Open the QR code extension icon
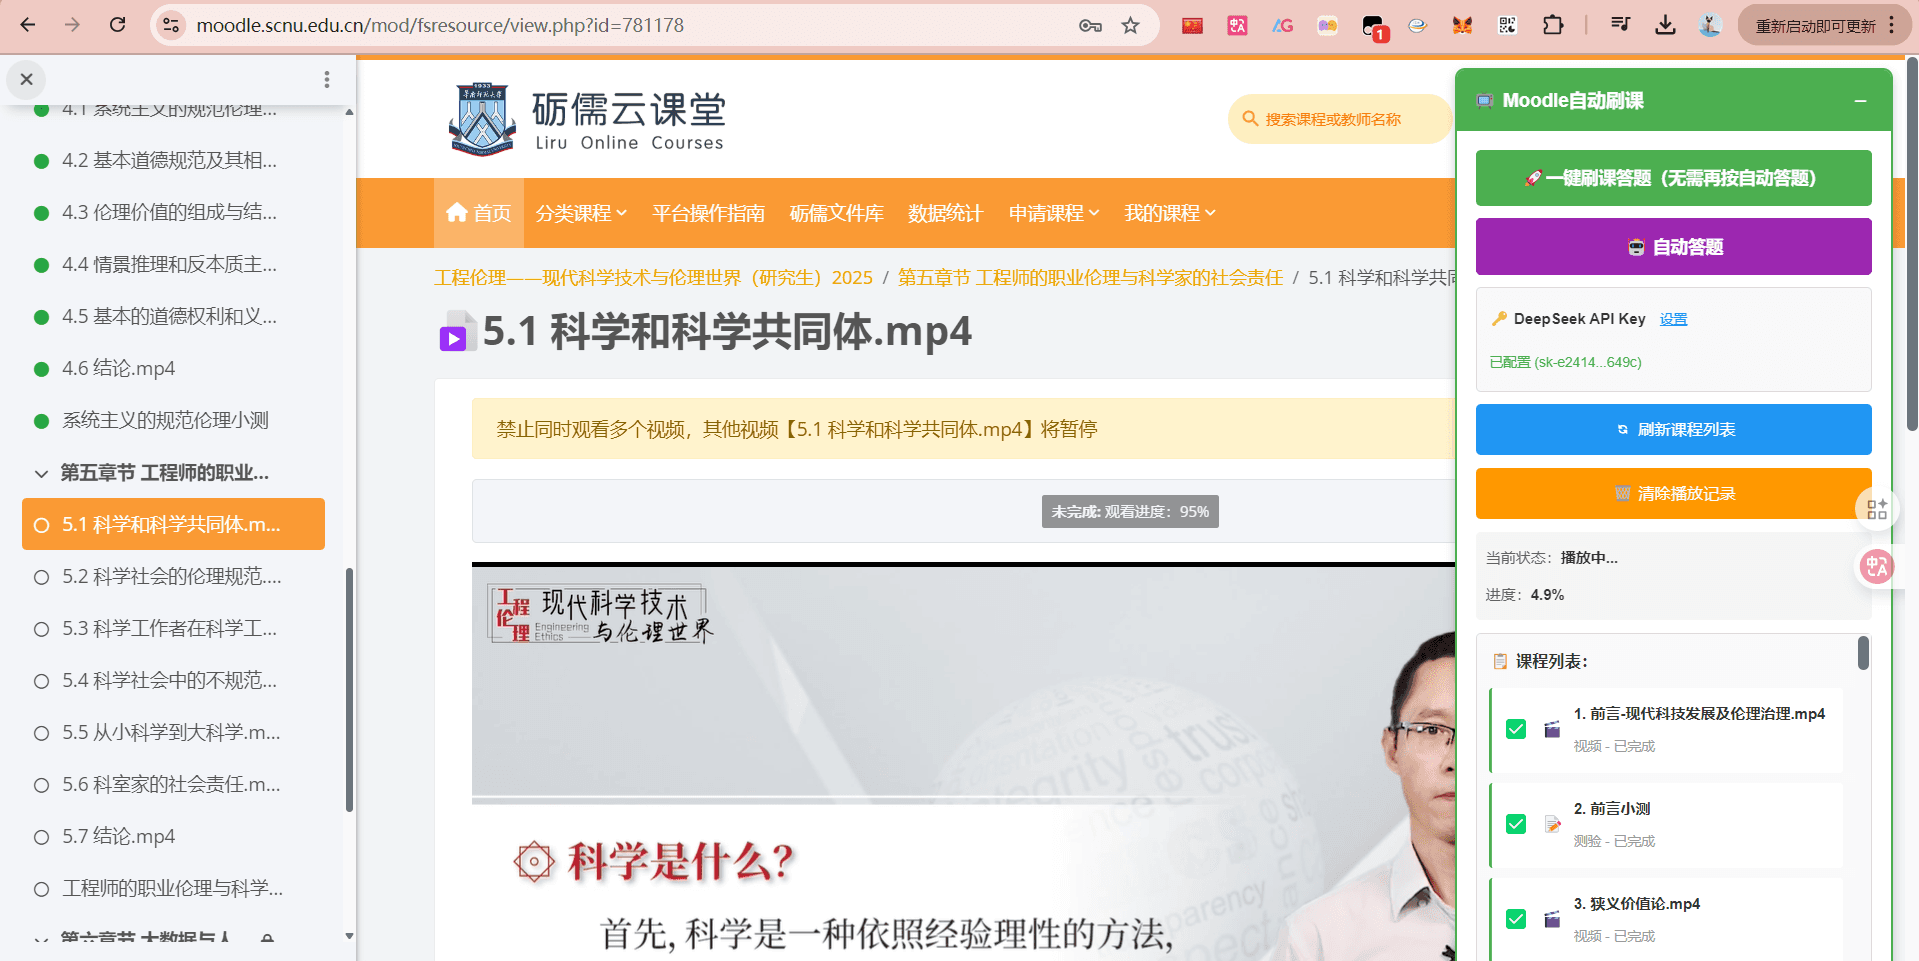Viewport: 1919px width, 961px height. pyautogui.click(x=1507, y=25)
